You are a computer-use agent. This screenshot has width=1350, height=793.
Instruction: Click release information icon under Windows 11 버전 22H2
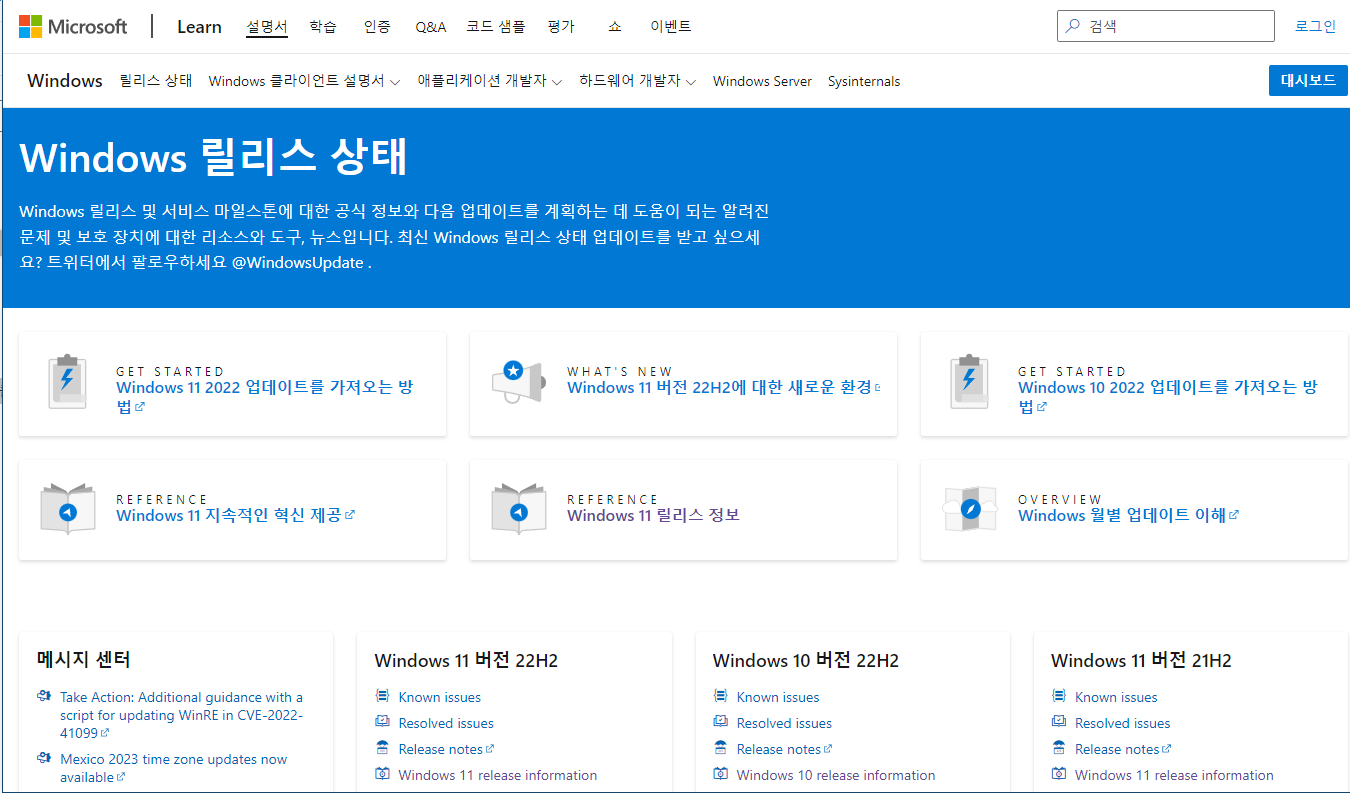point(382,774)
